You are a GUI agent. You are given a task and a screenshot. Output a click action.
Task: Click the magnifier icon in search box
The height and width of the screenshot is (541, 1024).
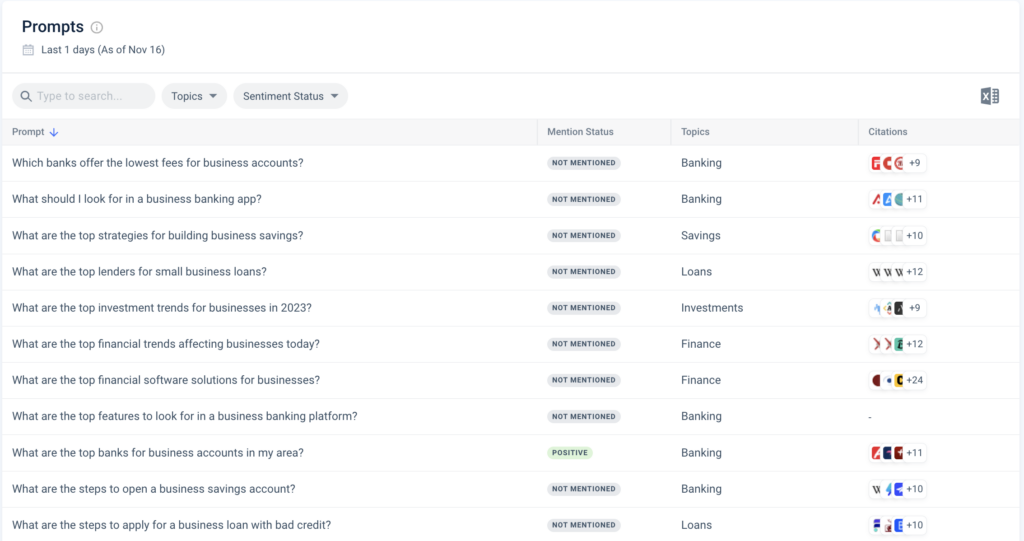click(x=24, y=96)
